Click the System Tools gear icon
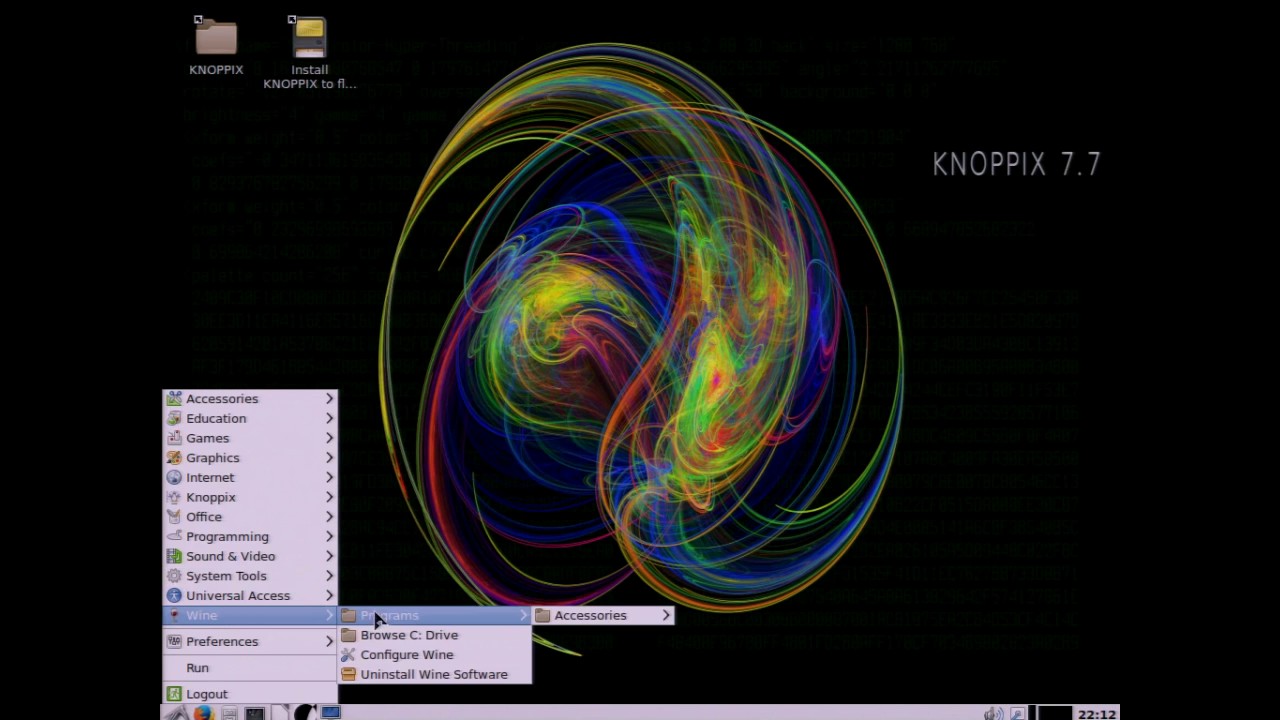The width and height of the screenshot is (1280, 720). [x=174, y=576]
